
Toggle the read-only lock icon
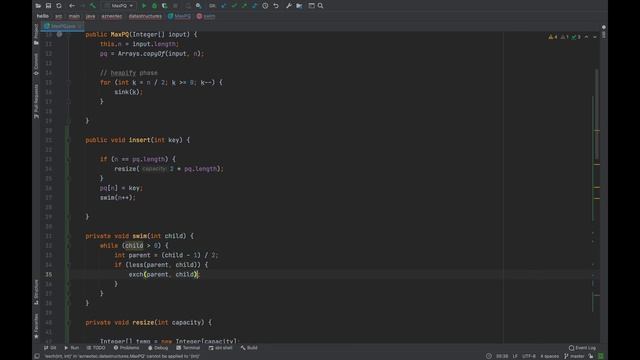[591, 356]
